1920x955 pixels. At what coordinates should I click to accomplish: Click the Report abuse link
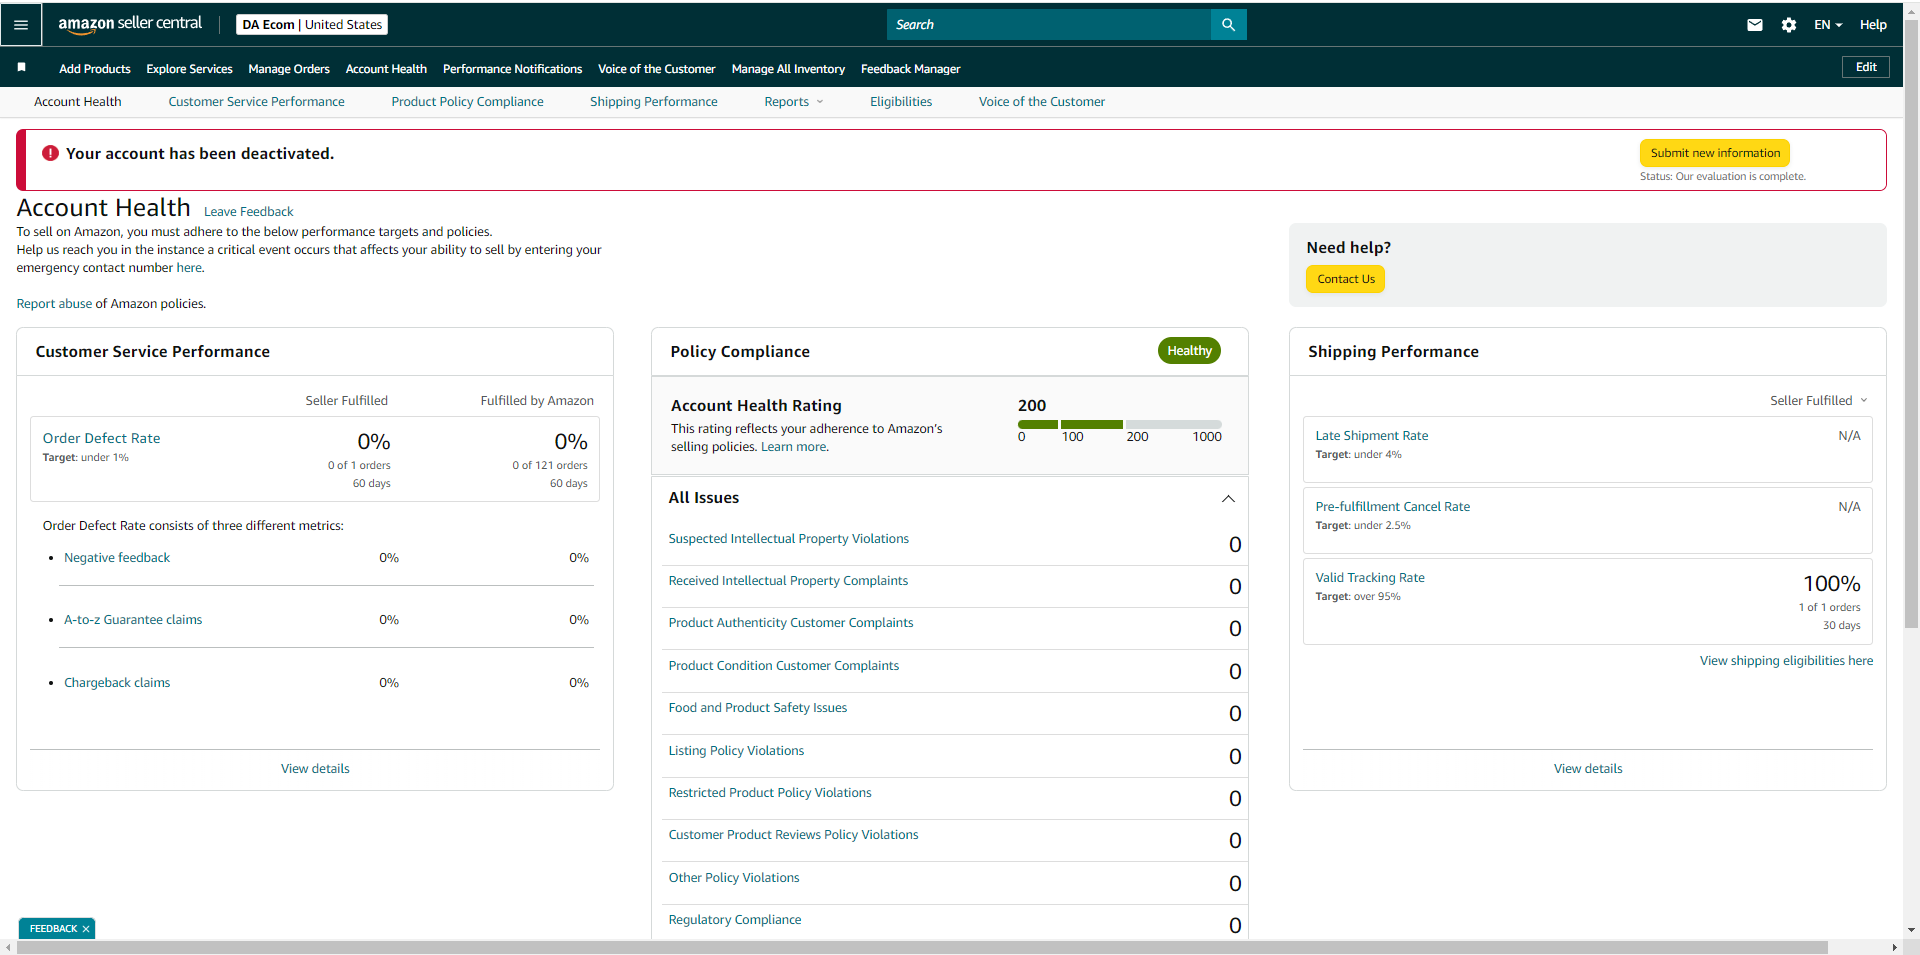54,304
